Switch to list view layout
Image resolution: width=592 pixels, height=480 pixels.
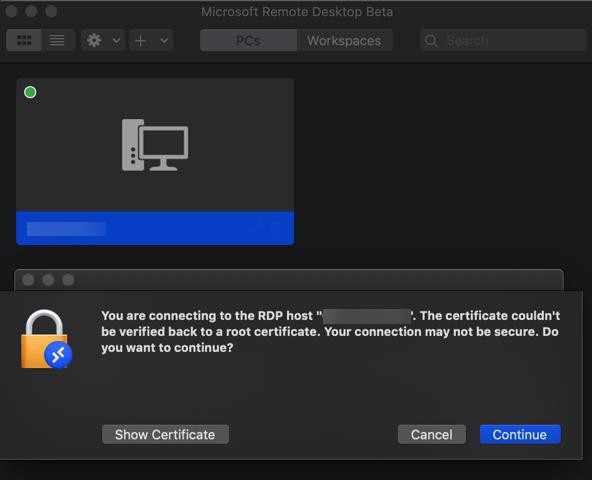[x=57, y=40]
